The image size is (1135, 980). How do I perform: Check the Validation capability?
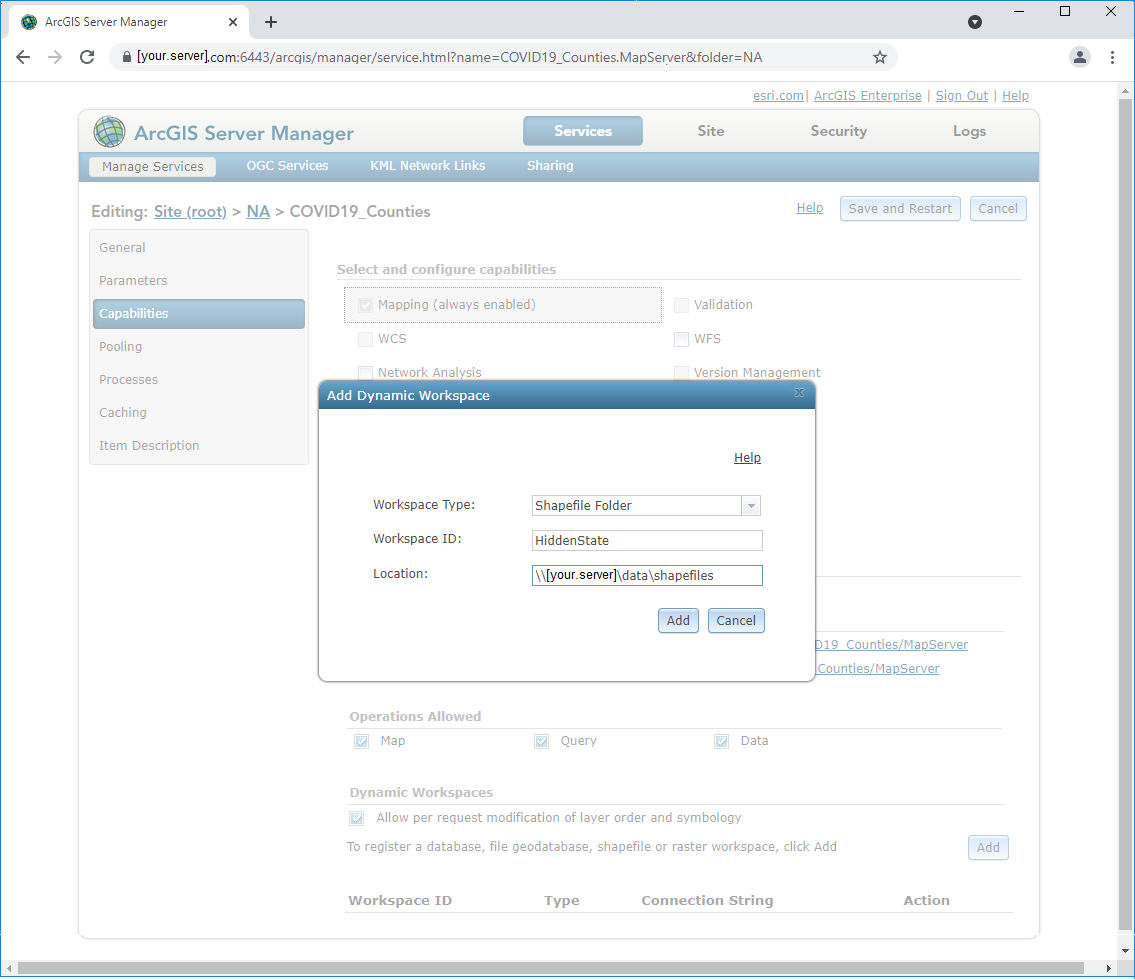(x=681, y=305)
